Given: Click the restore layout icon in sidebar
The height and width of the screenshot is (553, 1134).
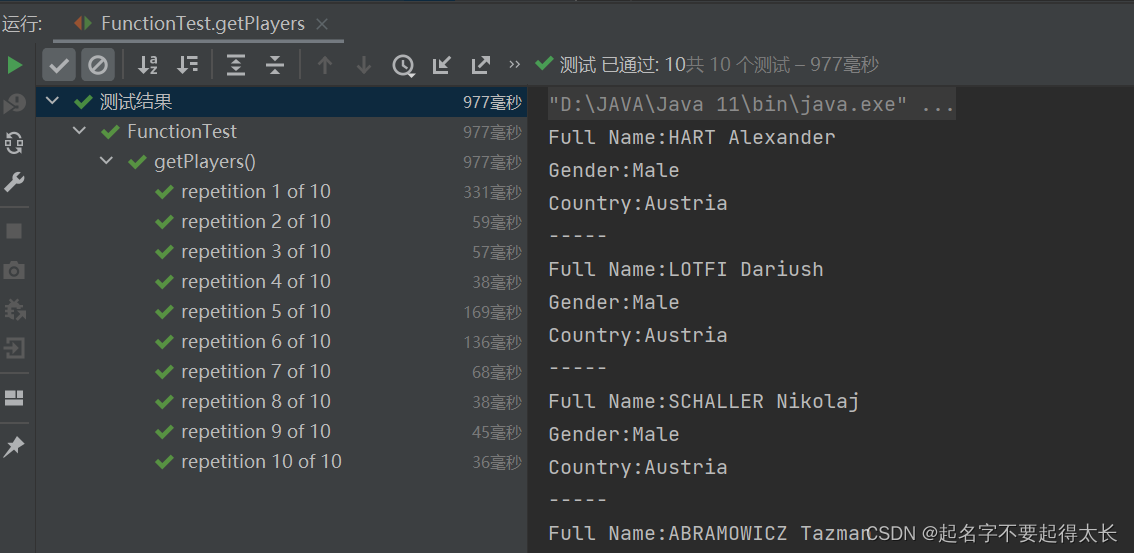Looking at the screenshot, I should click(14, 398).
